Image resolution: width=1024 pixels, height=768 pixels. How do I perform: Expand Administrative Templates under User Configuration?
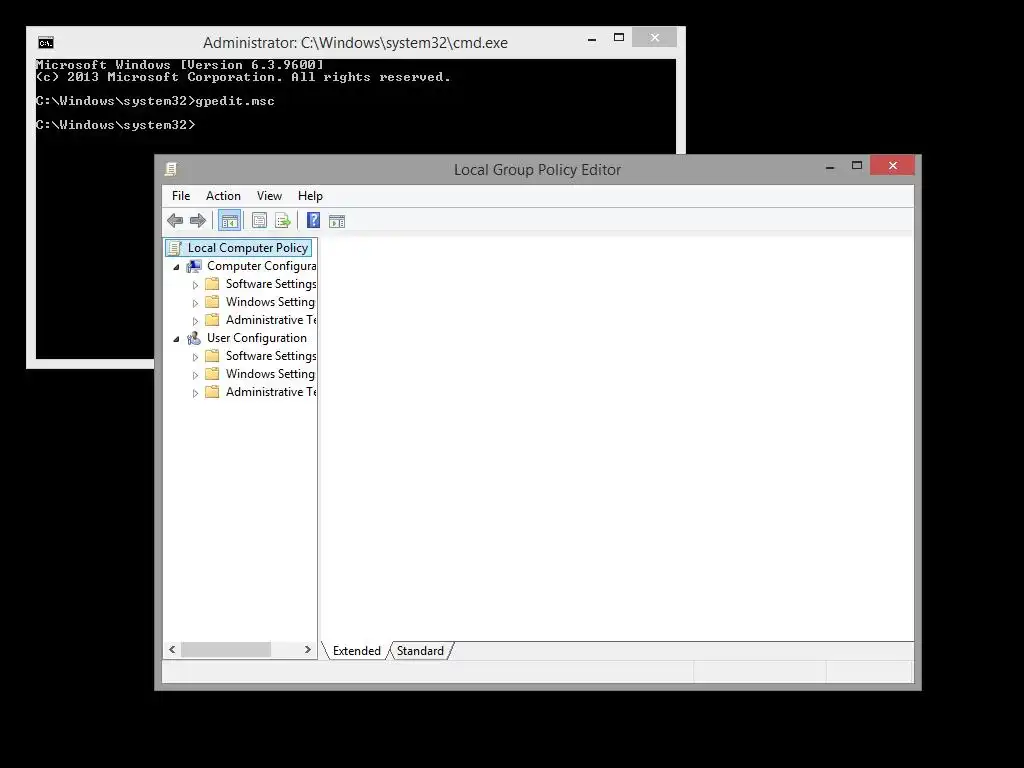[x=195, y=392]
